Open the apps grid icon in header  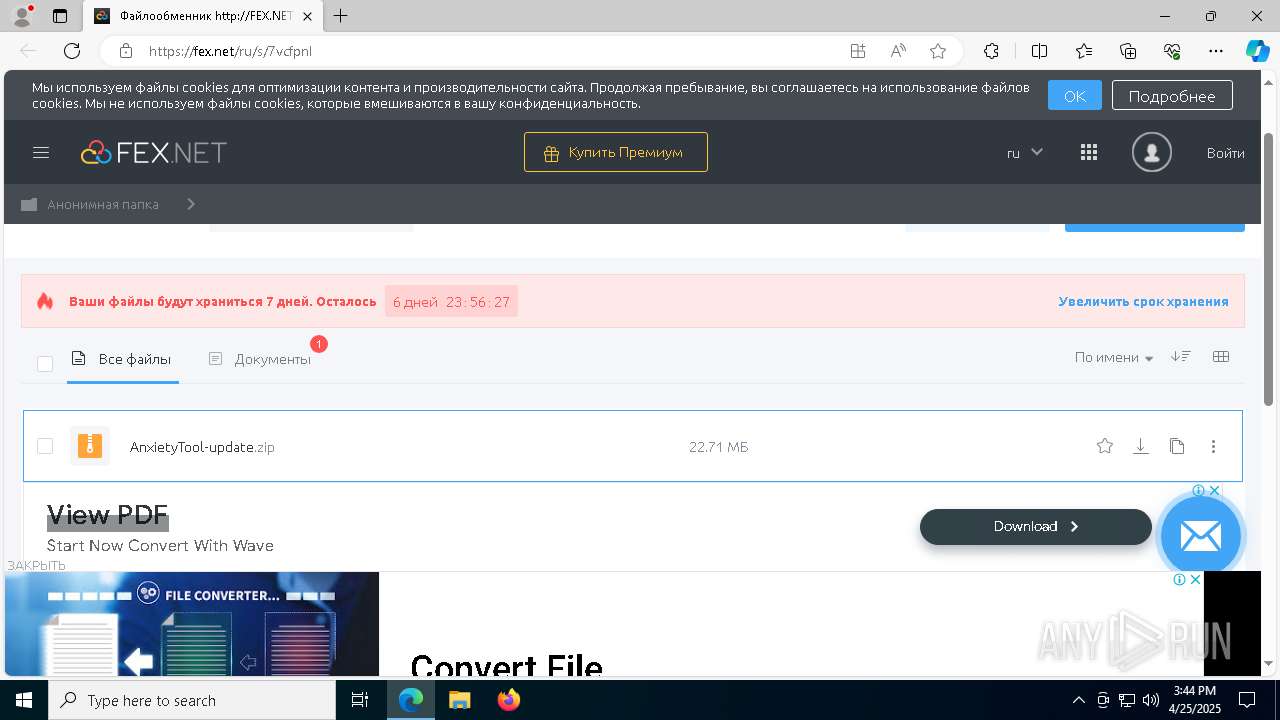(x=1089, y=153)
